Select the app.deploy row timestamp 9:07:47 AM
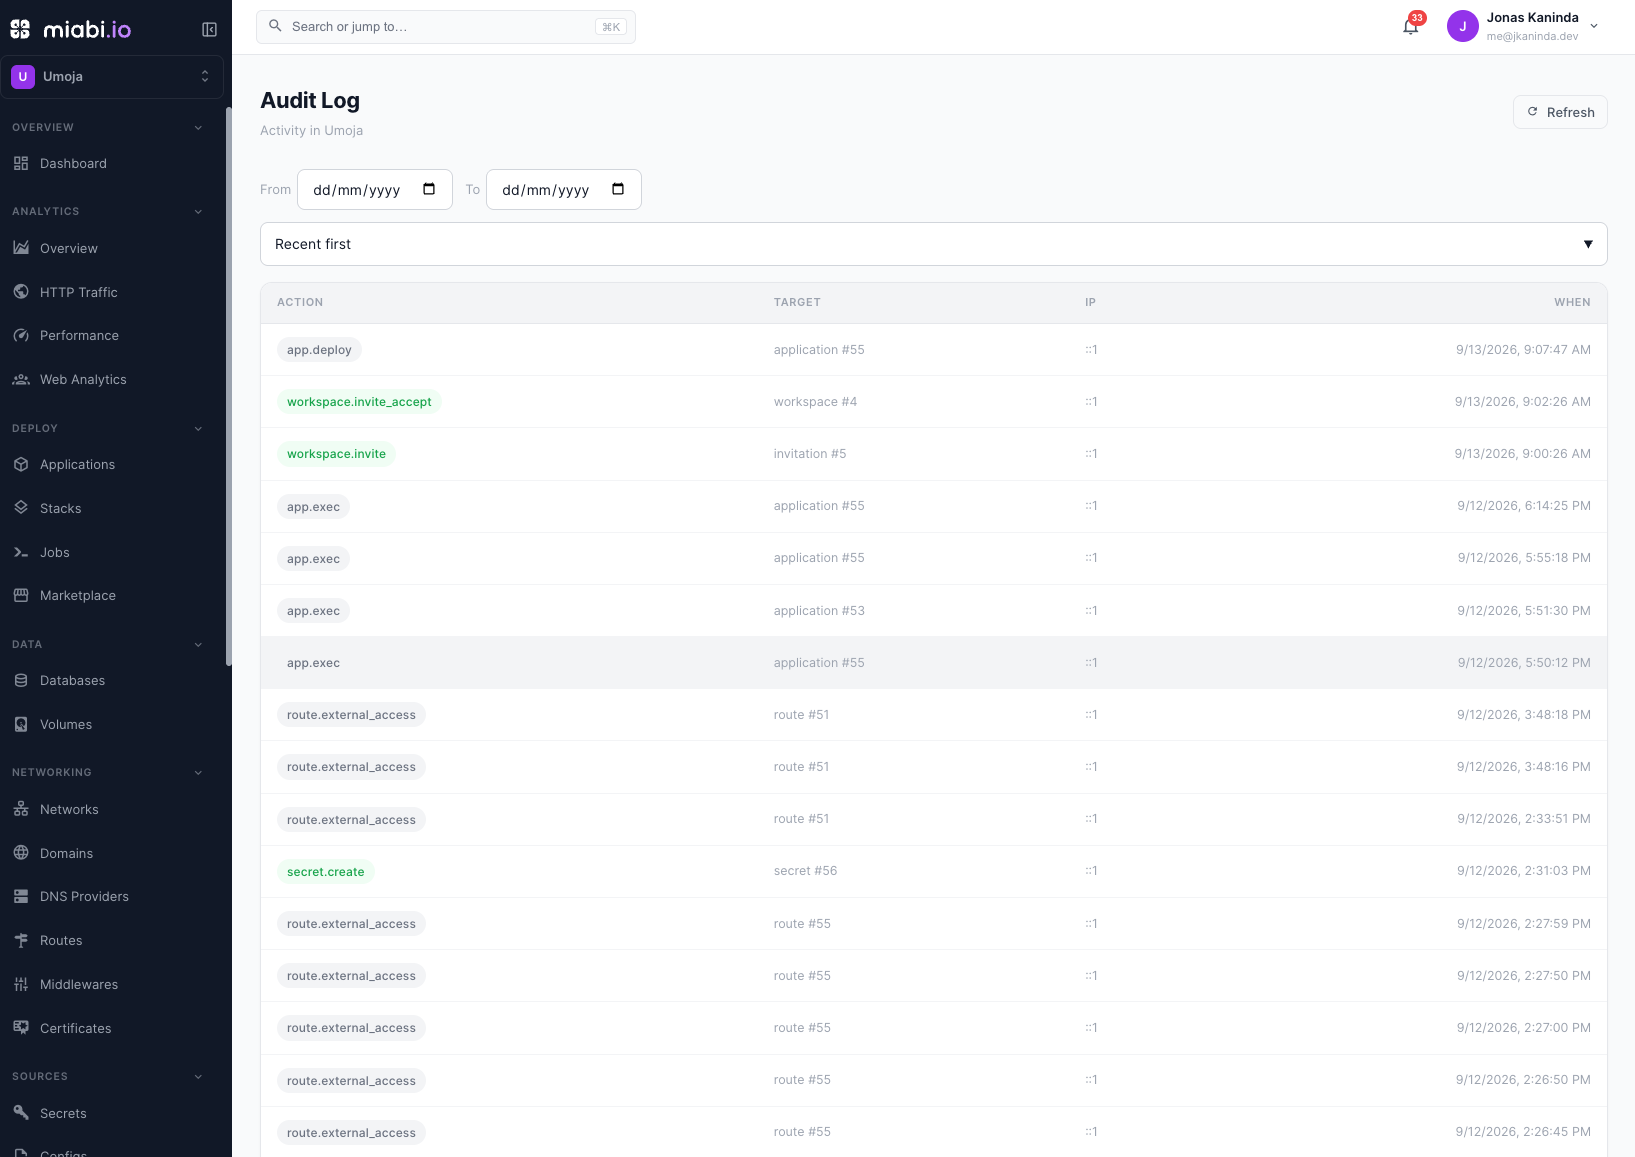 (x=1523, y=350)
